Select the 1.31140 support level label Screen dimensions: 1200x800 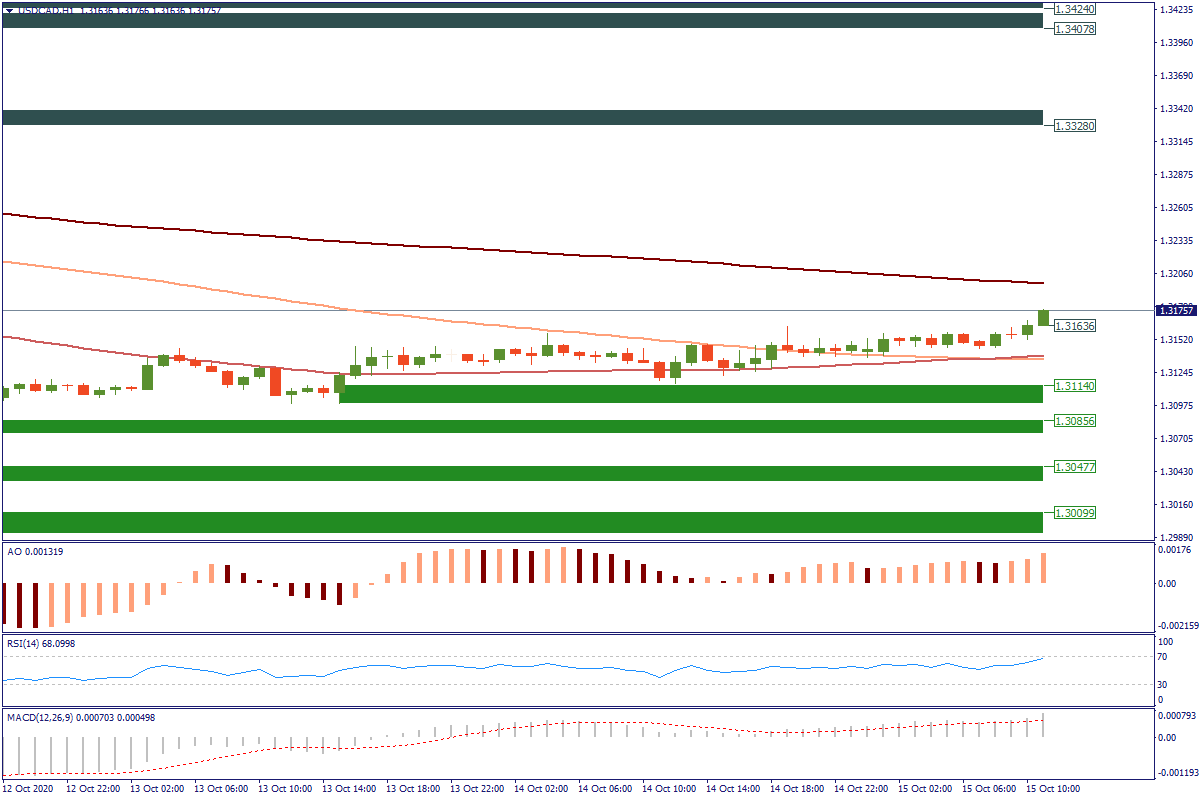pyautogui.click(x=1075, y=386)
